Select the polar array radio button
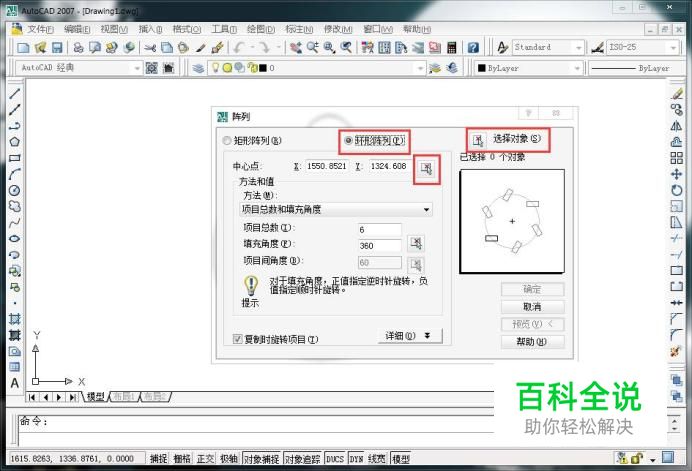Image resolution: width=692 pixels, height=471 pixels. click(348, 140)
